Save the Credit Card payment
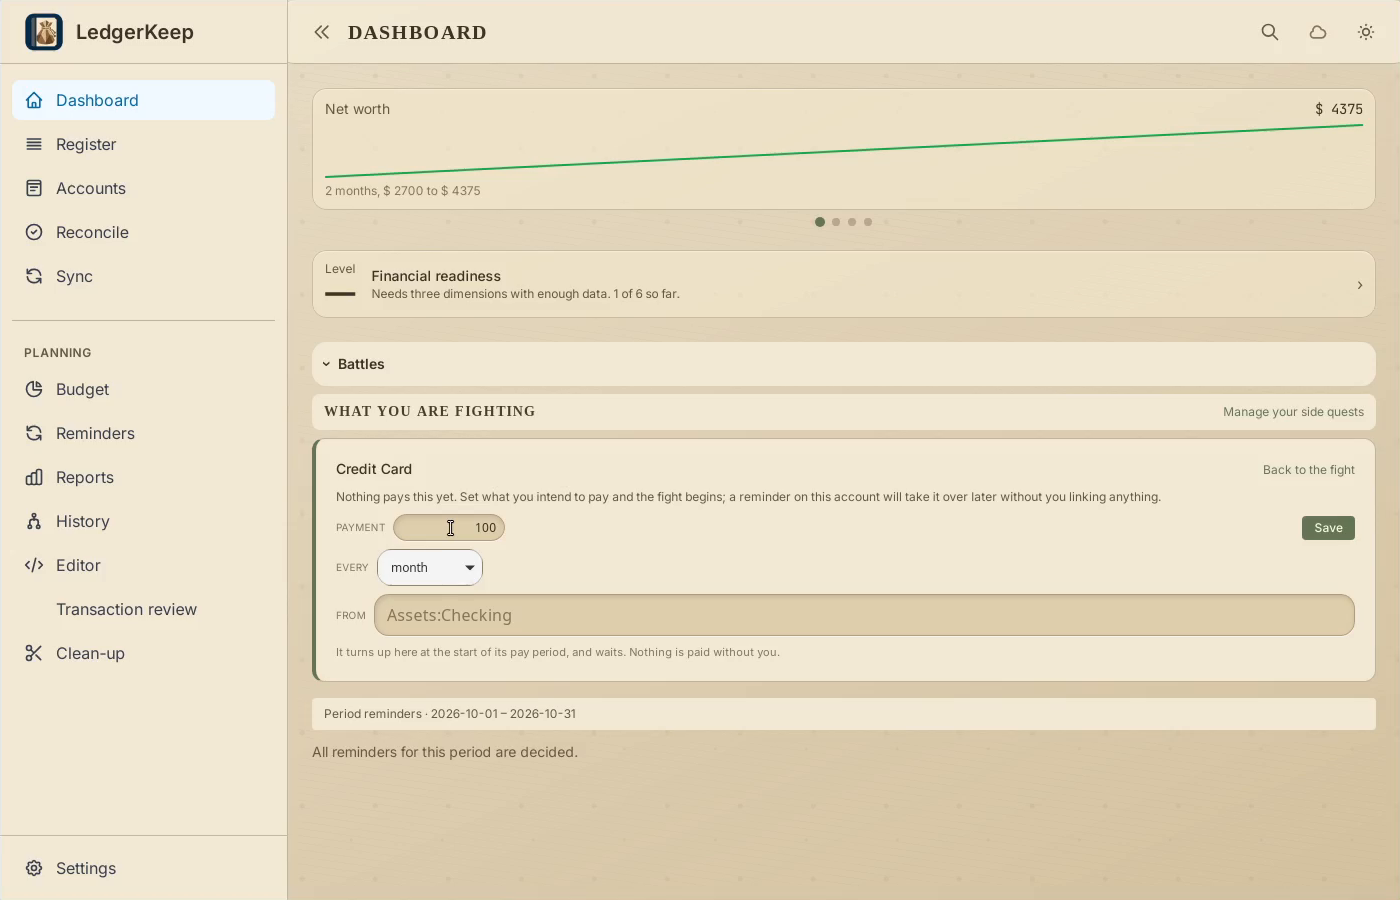 point(1328,528)
